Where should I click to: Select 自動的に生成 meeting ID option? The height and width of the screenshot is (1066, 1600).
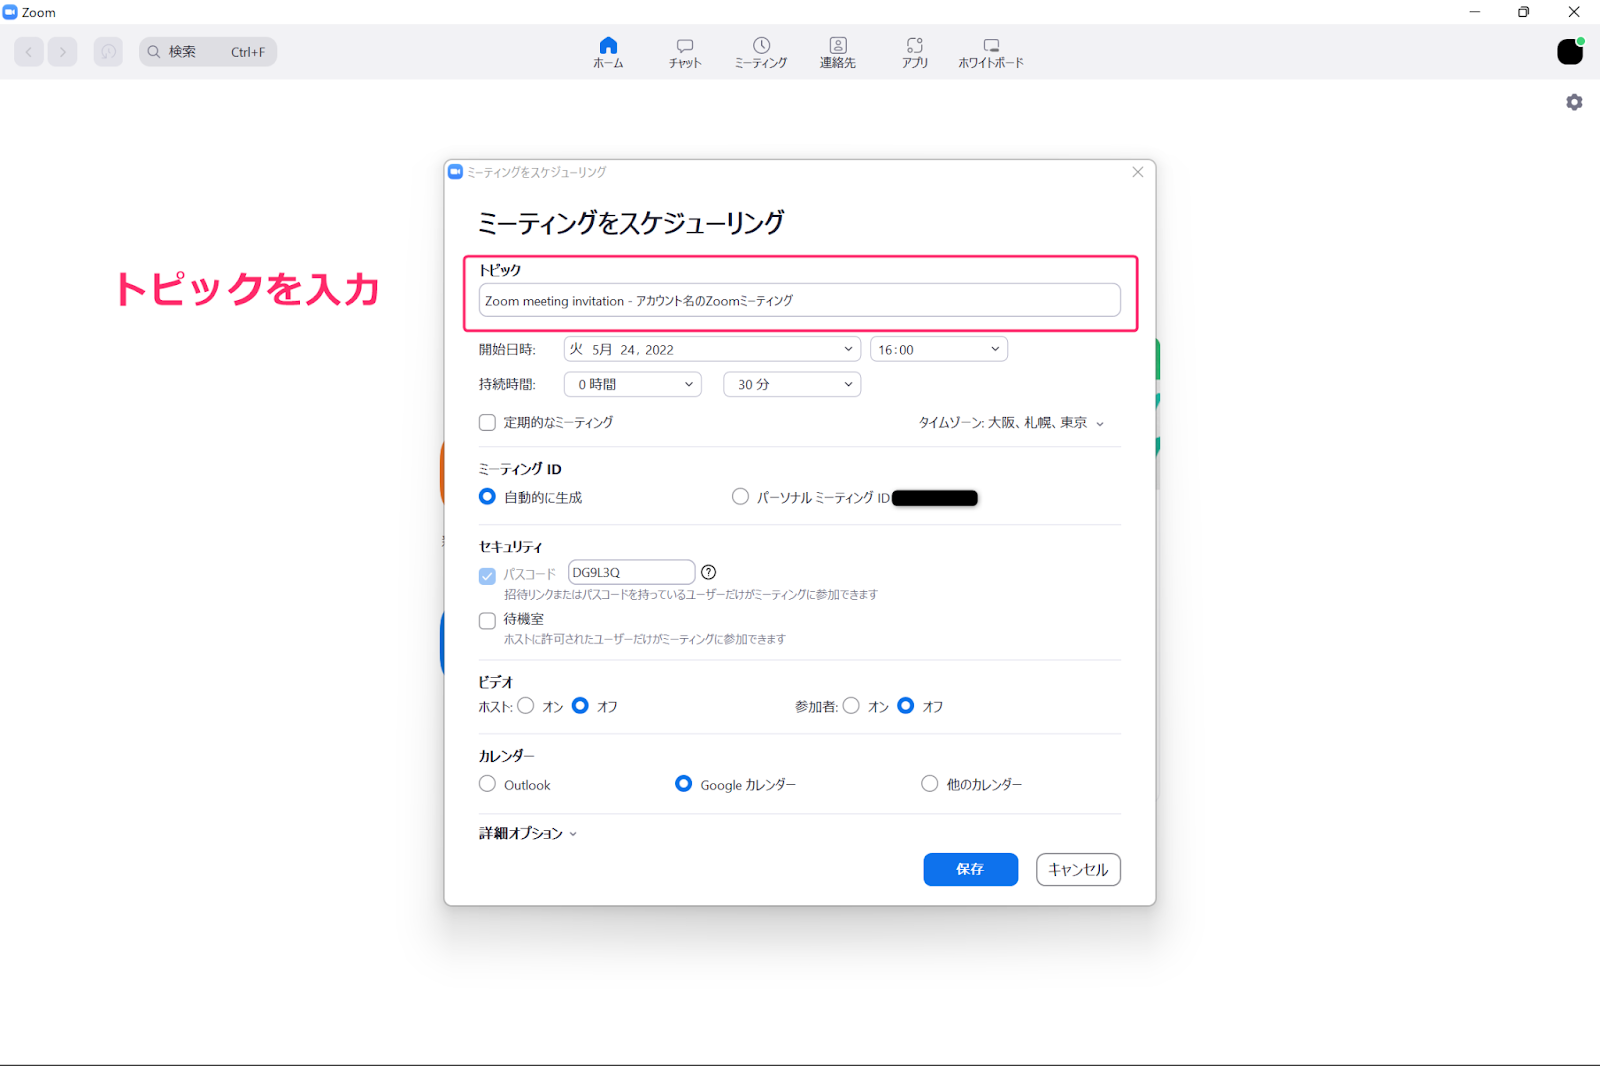(x=487, y=497)
